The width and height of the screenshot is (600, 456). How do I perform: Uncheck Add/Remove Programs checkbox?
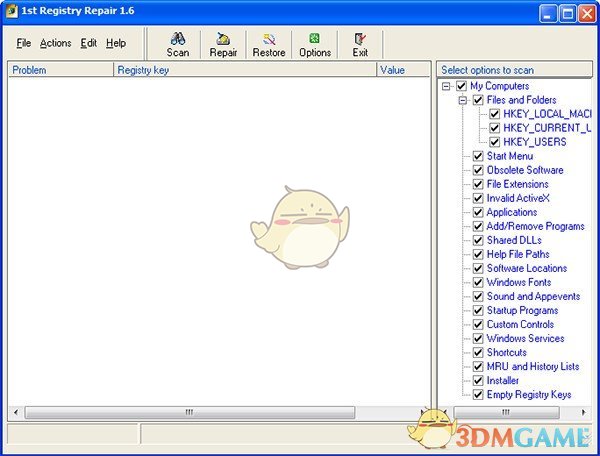pos(478,226)
